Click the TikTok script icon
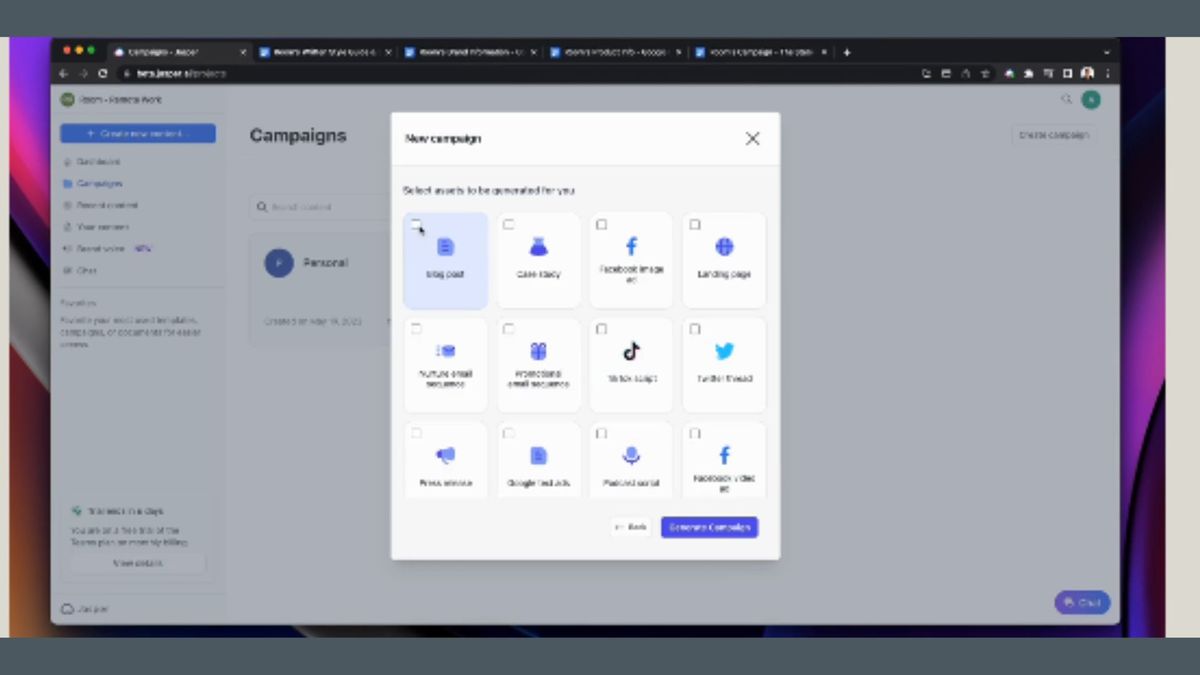 [x=631, y=351]
